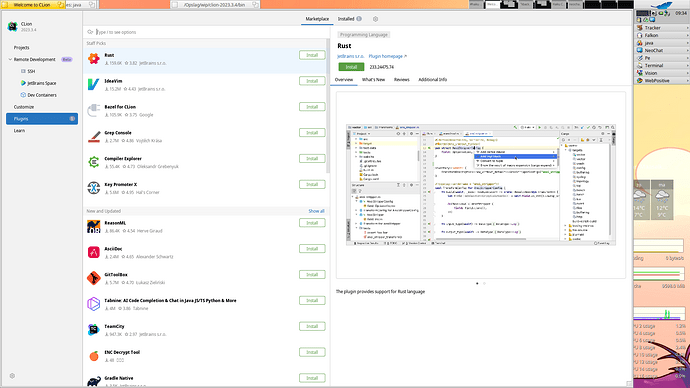Click the GitToolBox plugin icon

(93, 278)
